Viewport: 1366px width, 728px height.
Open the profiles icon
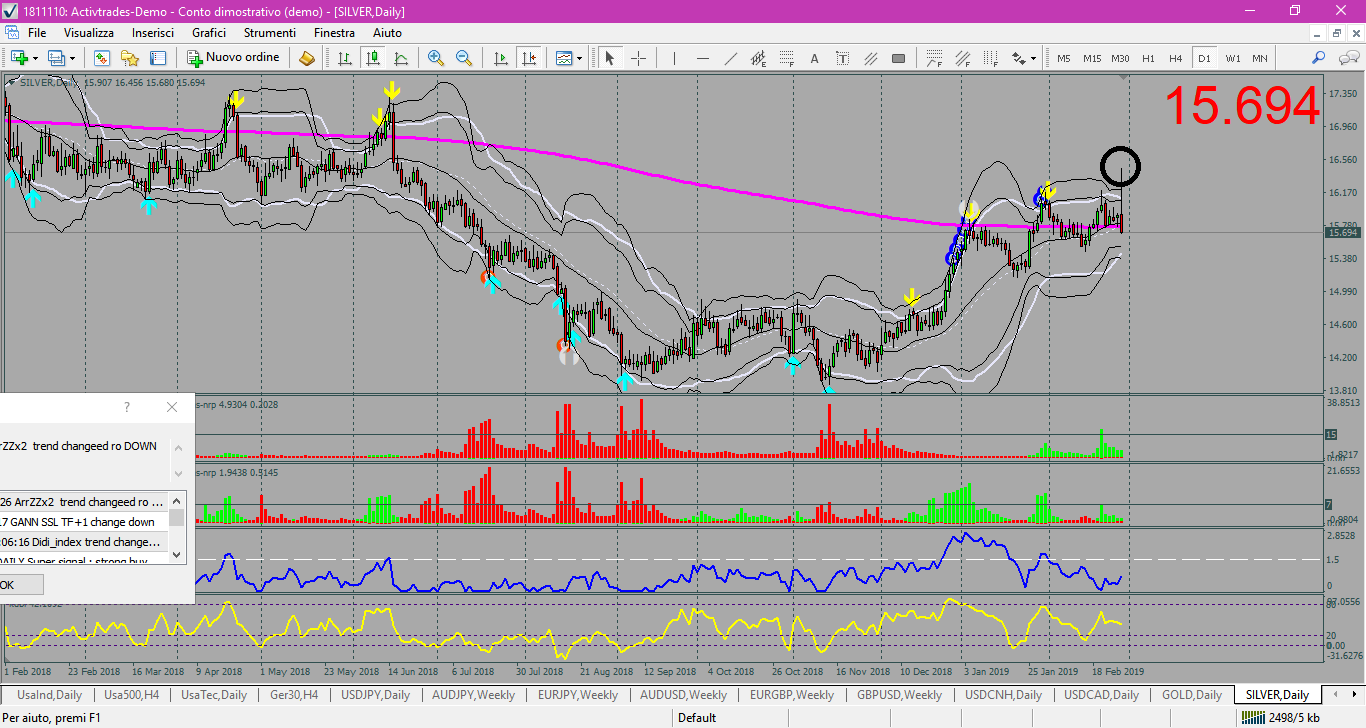[56, 58]
